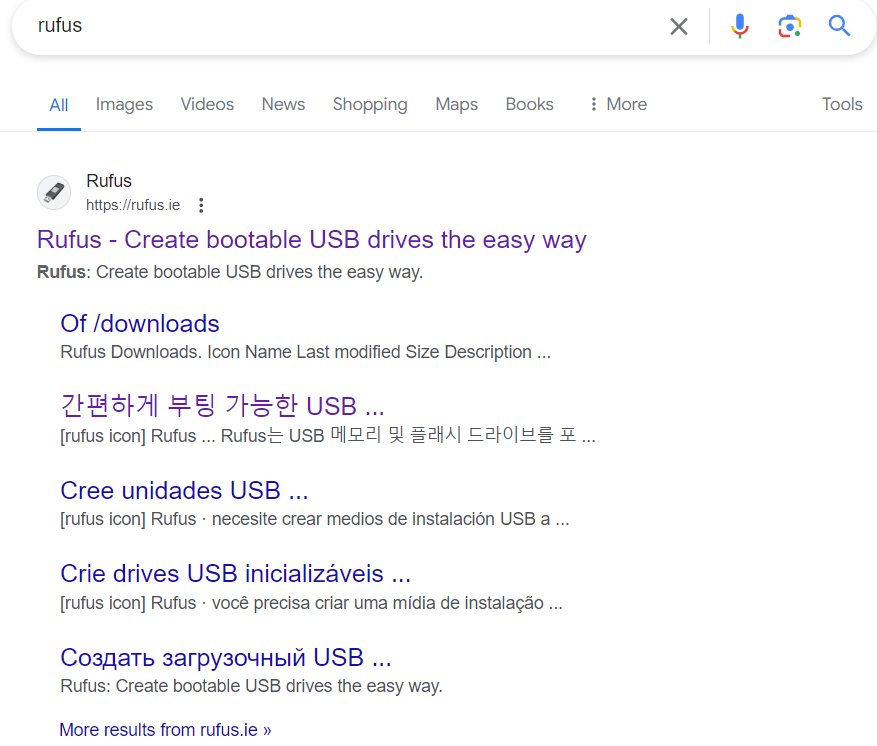Image resolution: width=877 pixels, height=746 pixels.
Task: Open the Tools filter options
Action: [x=842, y=104]
